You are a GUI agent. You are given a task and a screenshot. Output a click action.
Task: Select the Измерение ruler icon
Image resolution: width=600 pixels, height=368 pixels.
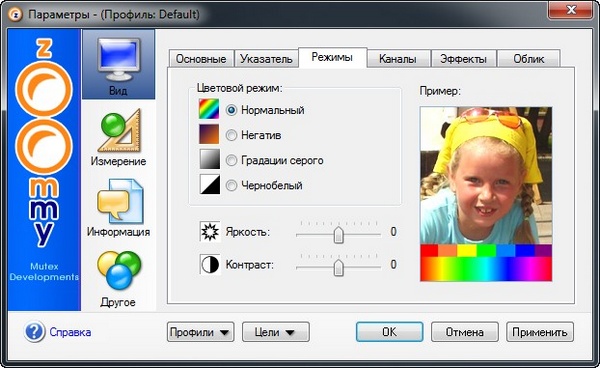pos(120,131)
